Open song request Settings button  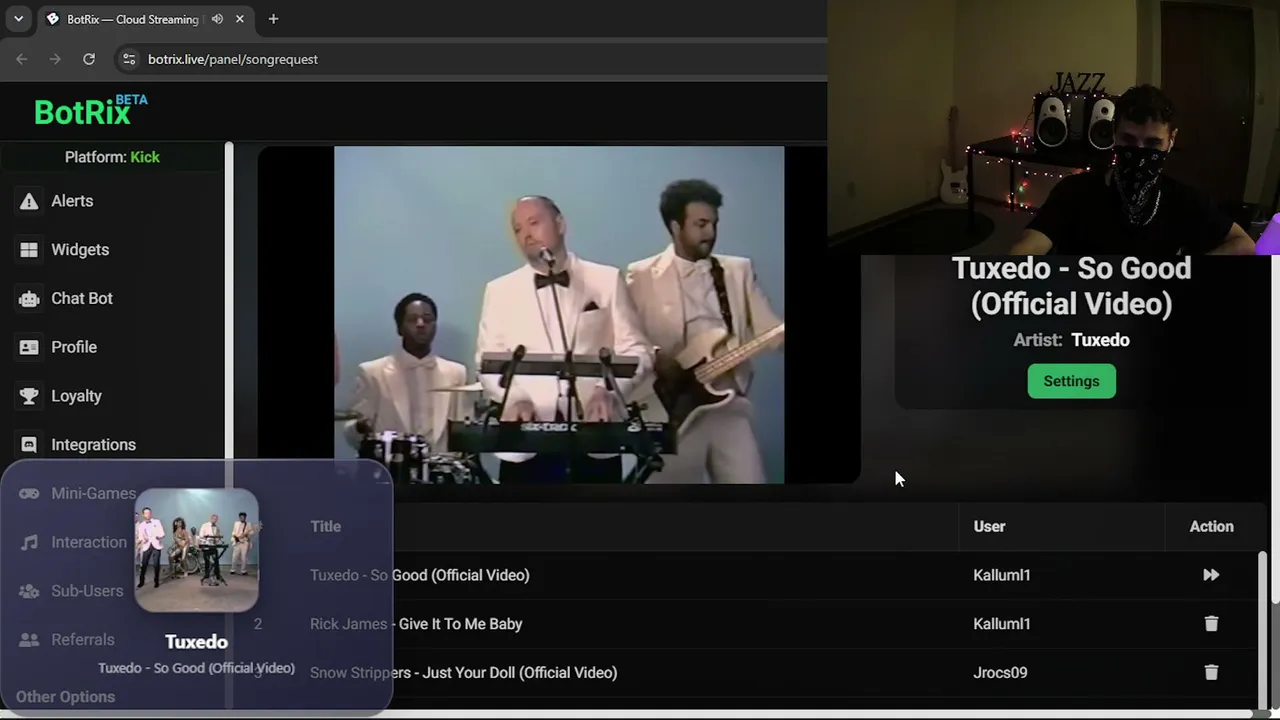click(1071, 381)
